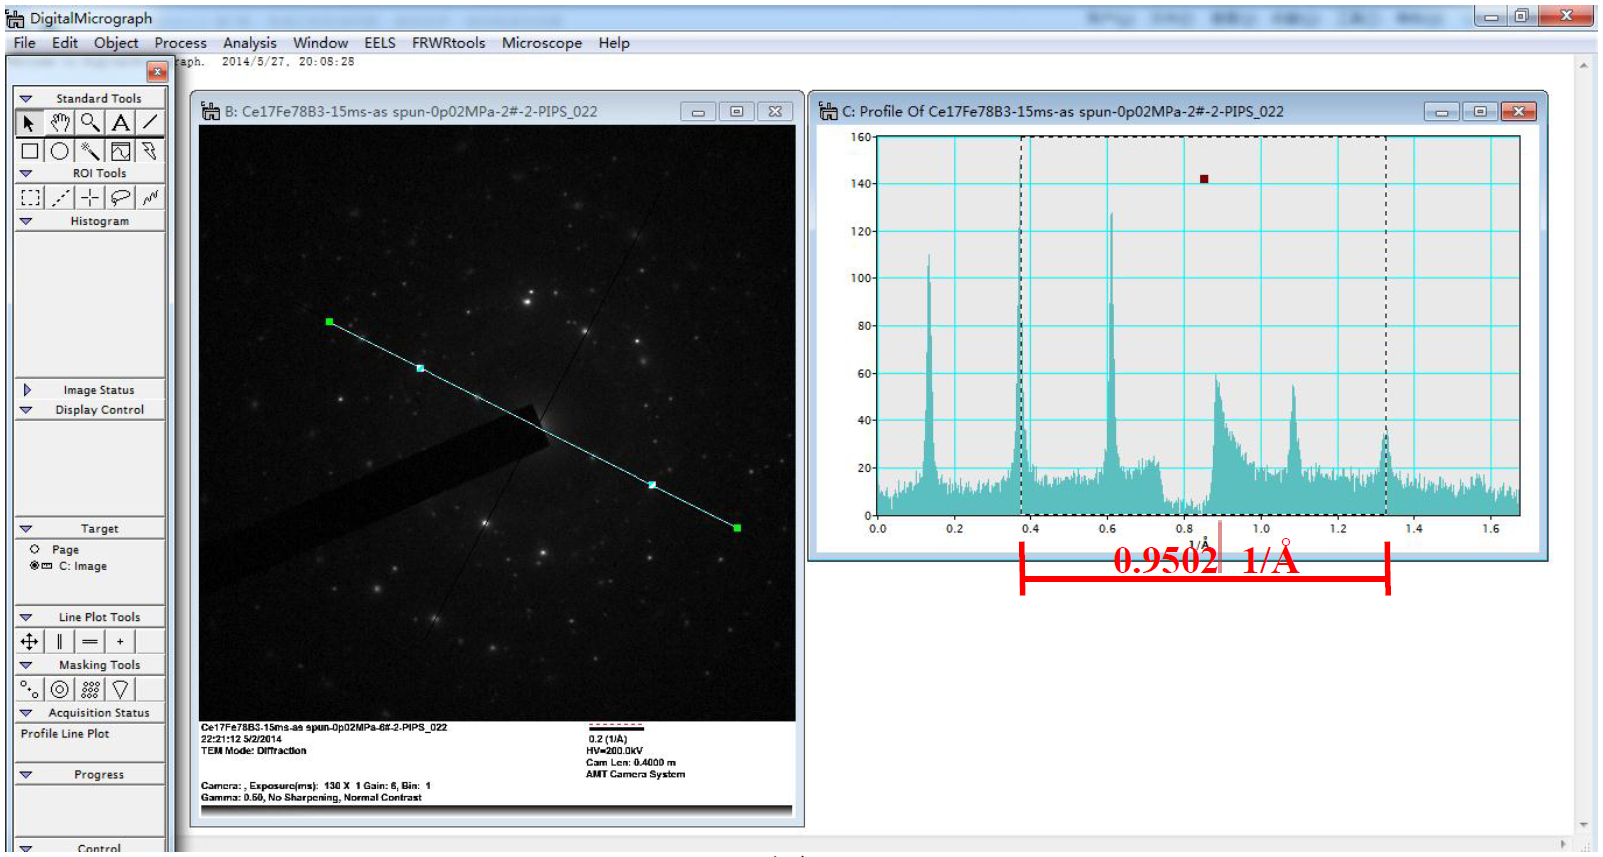
Task: Click the horizontal bars line plot tool
Action: 90,641
